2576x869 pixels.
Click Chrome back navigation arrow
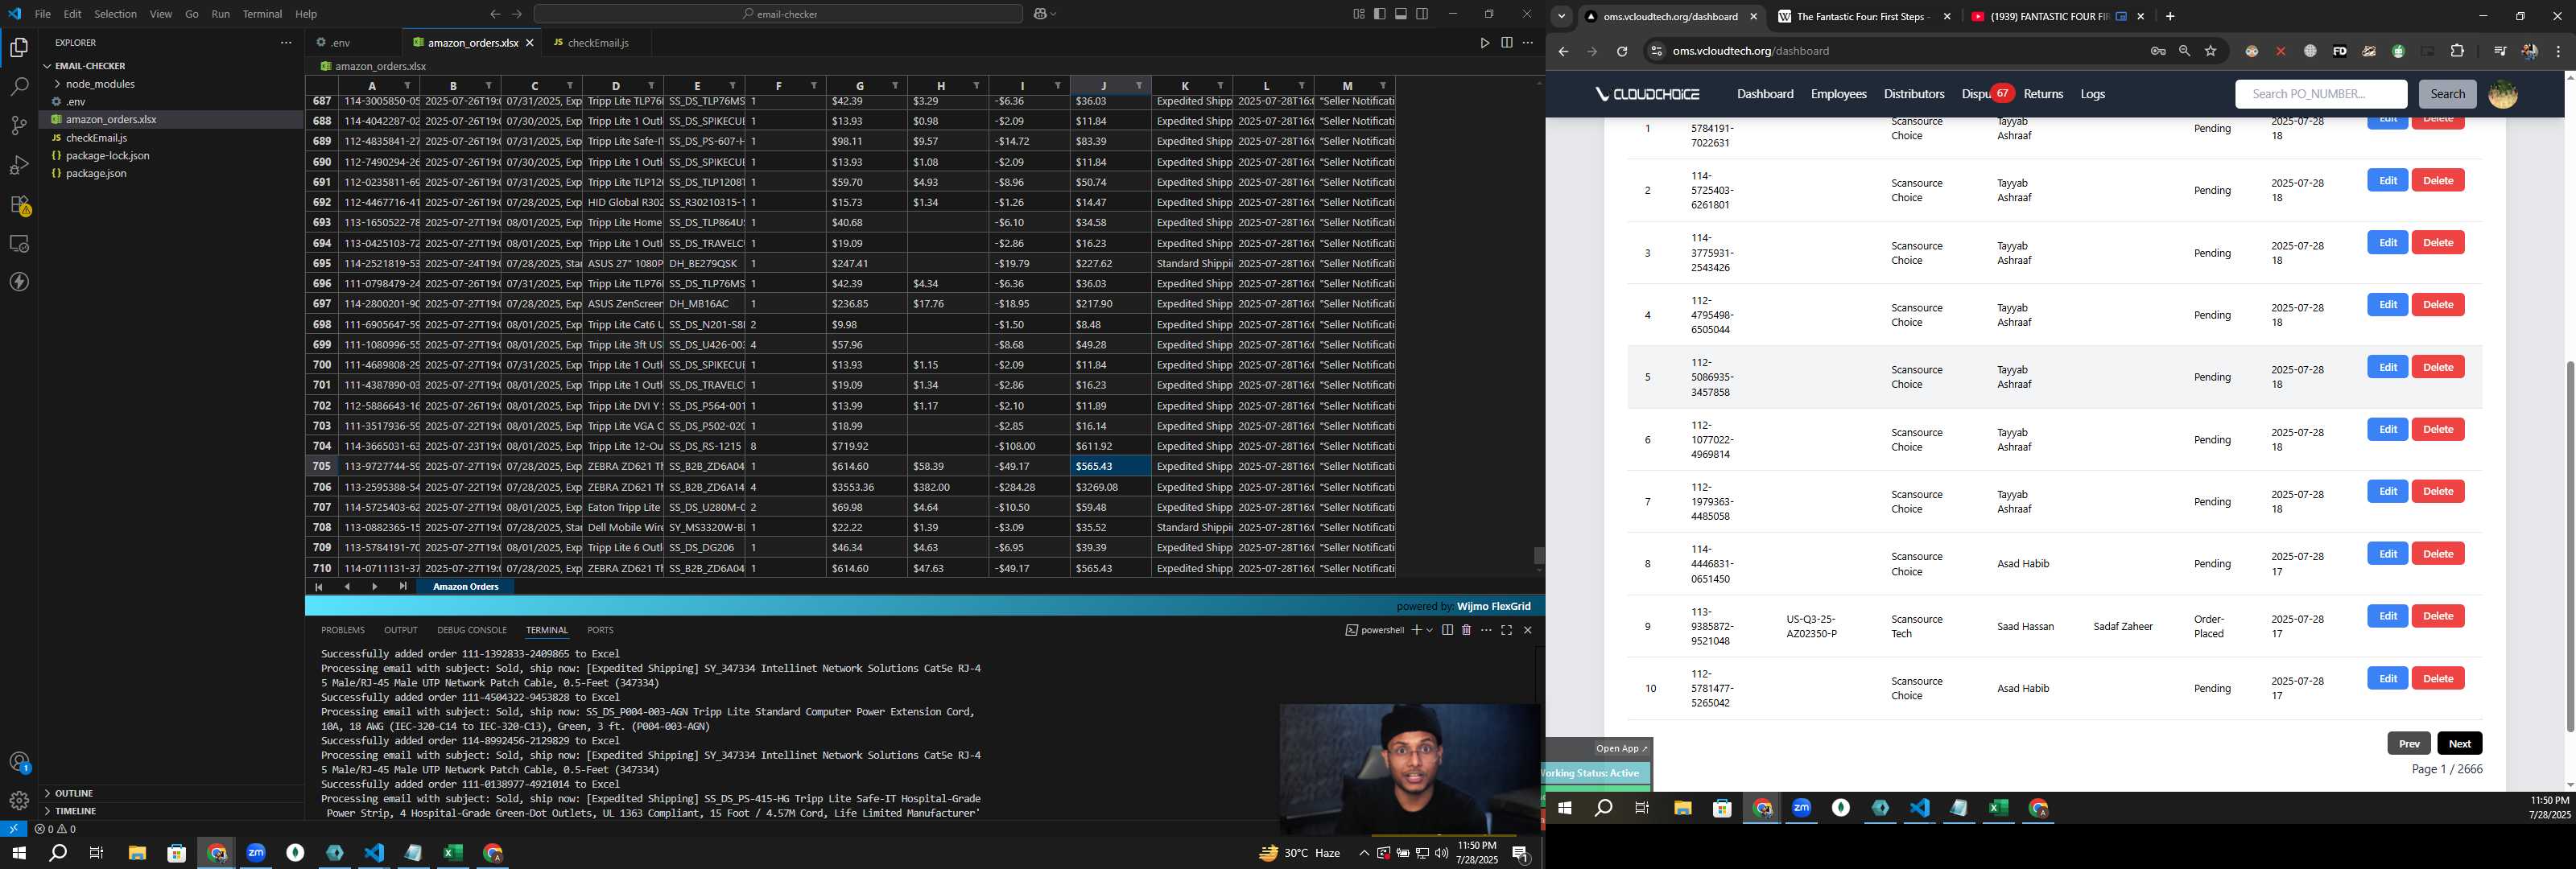pos(1563,51)
